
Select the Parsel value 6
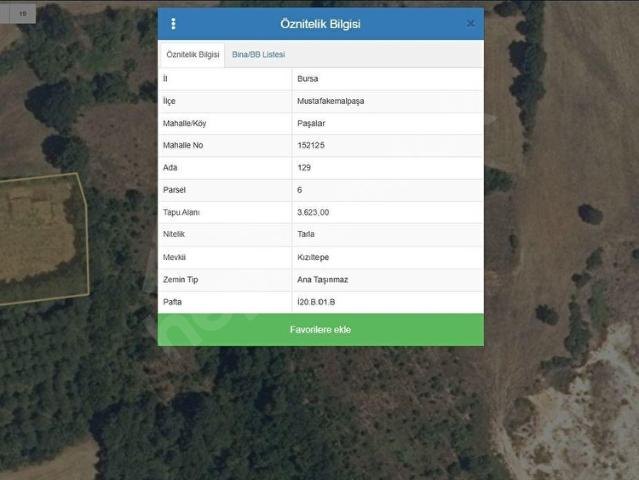[x=300, y=189]
